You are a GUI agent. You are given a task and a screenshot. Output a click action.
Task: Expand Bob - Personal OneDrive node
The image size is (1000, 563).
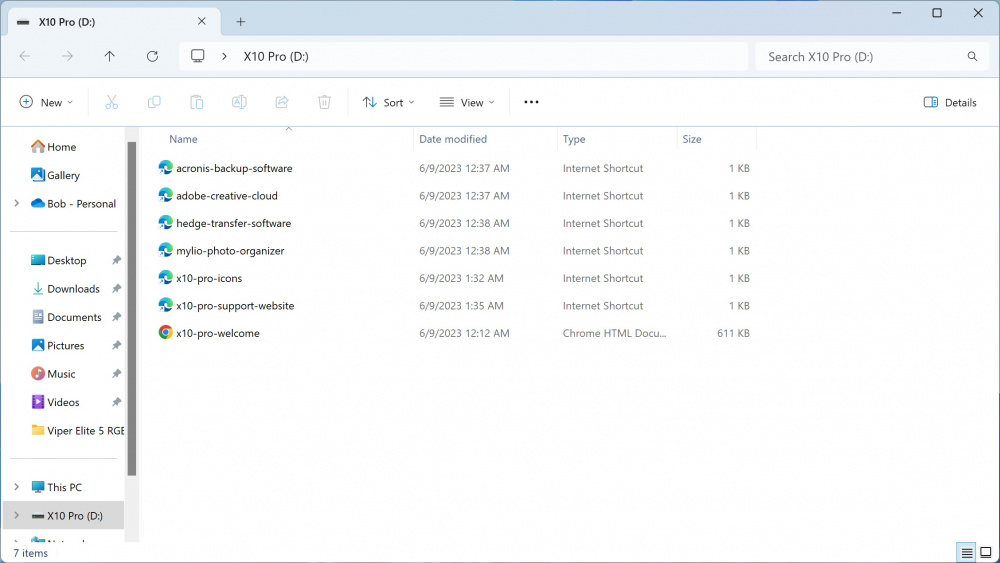(17, 203)
